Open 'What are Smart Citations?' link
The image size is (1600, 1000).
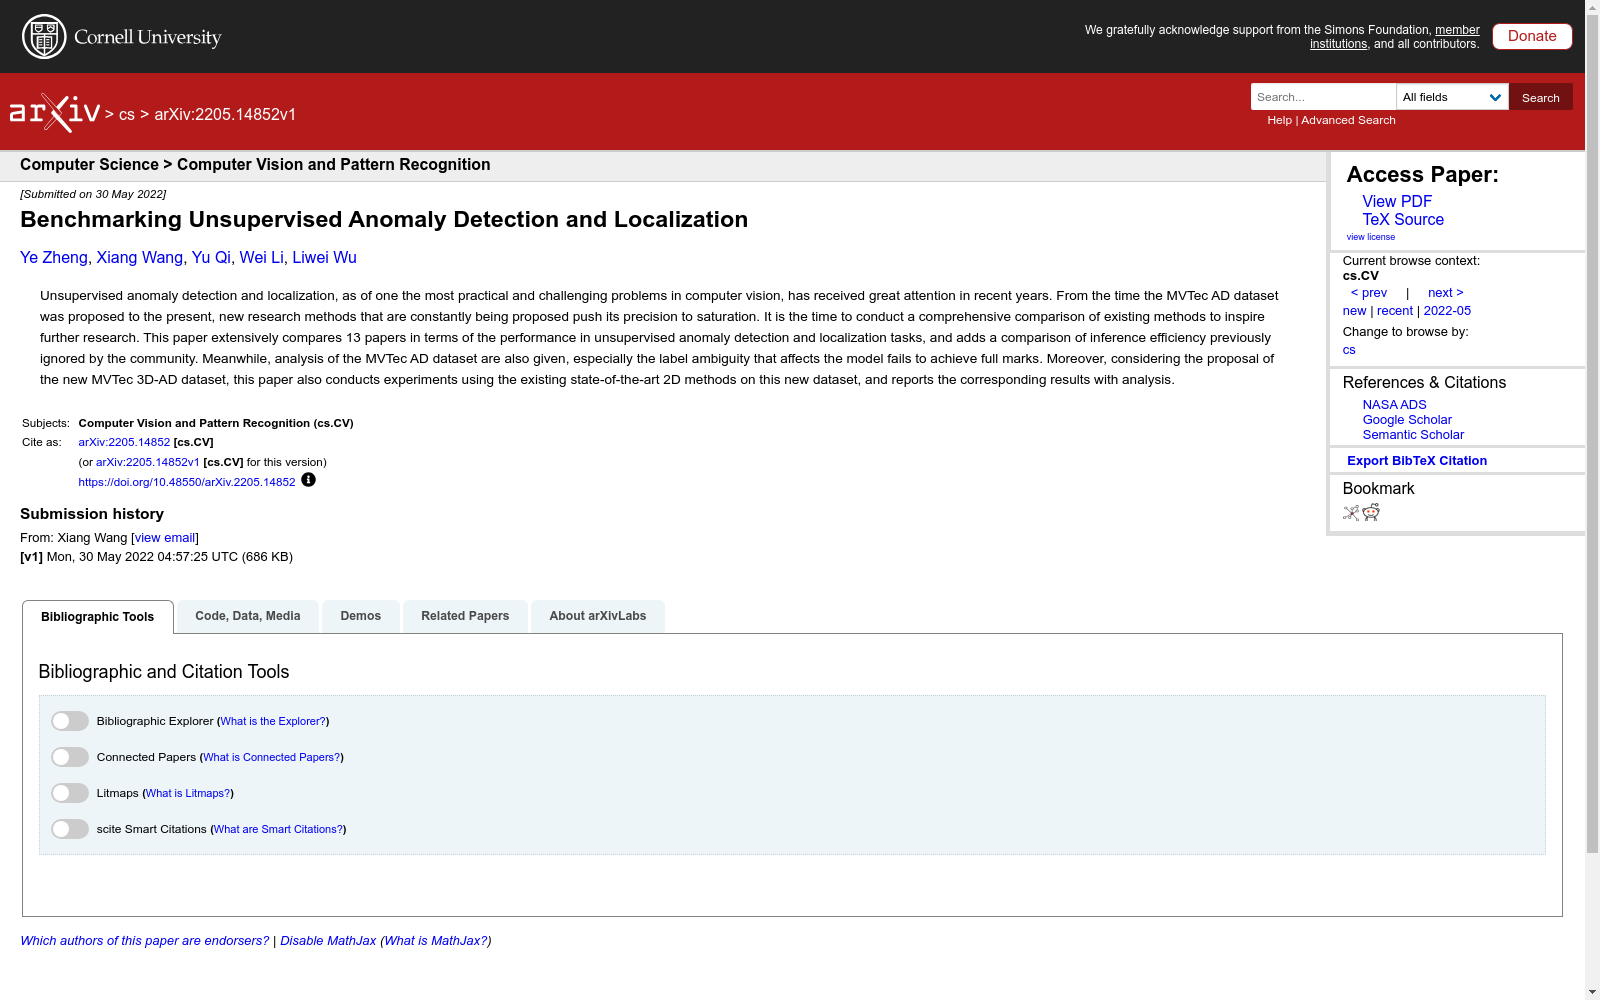click(x=279, y=829)
